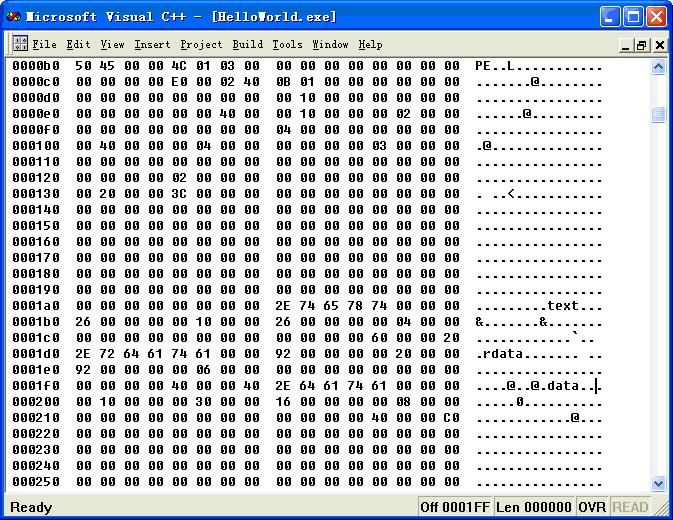Screen dimensions: 673x520
Task: Click the address 000190 in the offset column
Action: pos(36,290)
